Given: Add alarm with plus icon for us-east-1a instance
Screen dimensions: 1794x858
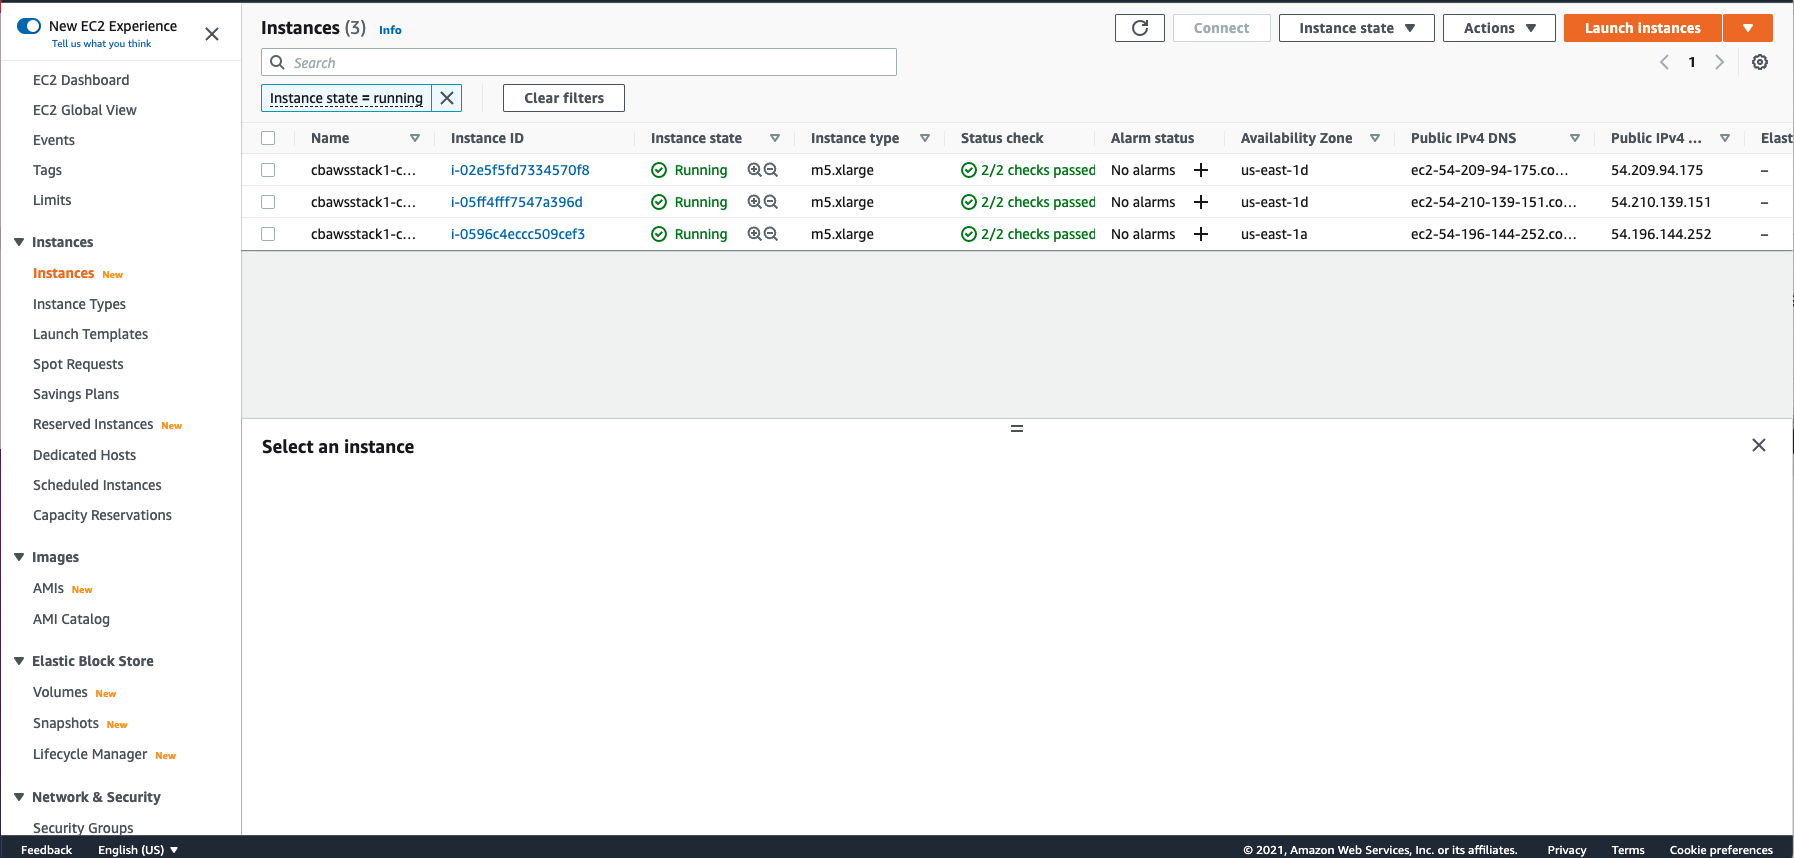Looking at the screenshot, I should click(x=1201, y=234).
